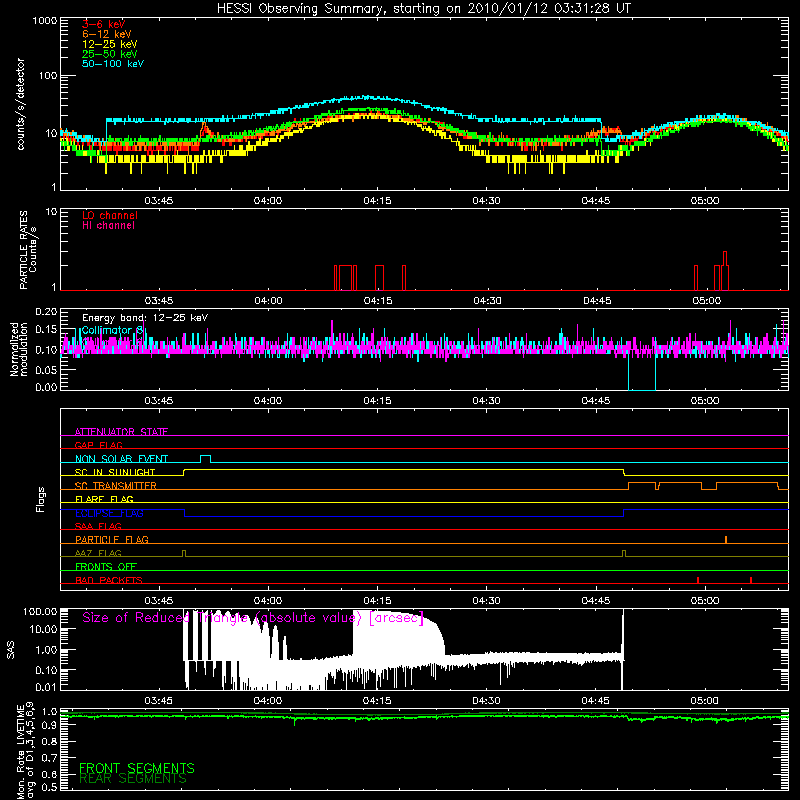Viewport: 800px width, 800px height.
Task: Select the cyan 50-100 keV legend entry
Action: click(113, 64)
